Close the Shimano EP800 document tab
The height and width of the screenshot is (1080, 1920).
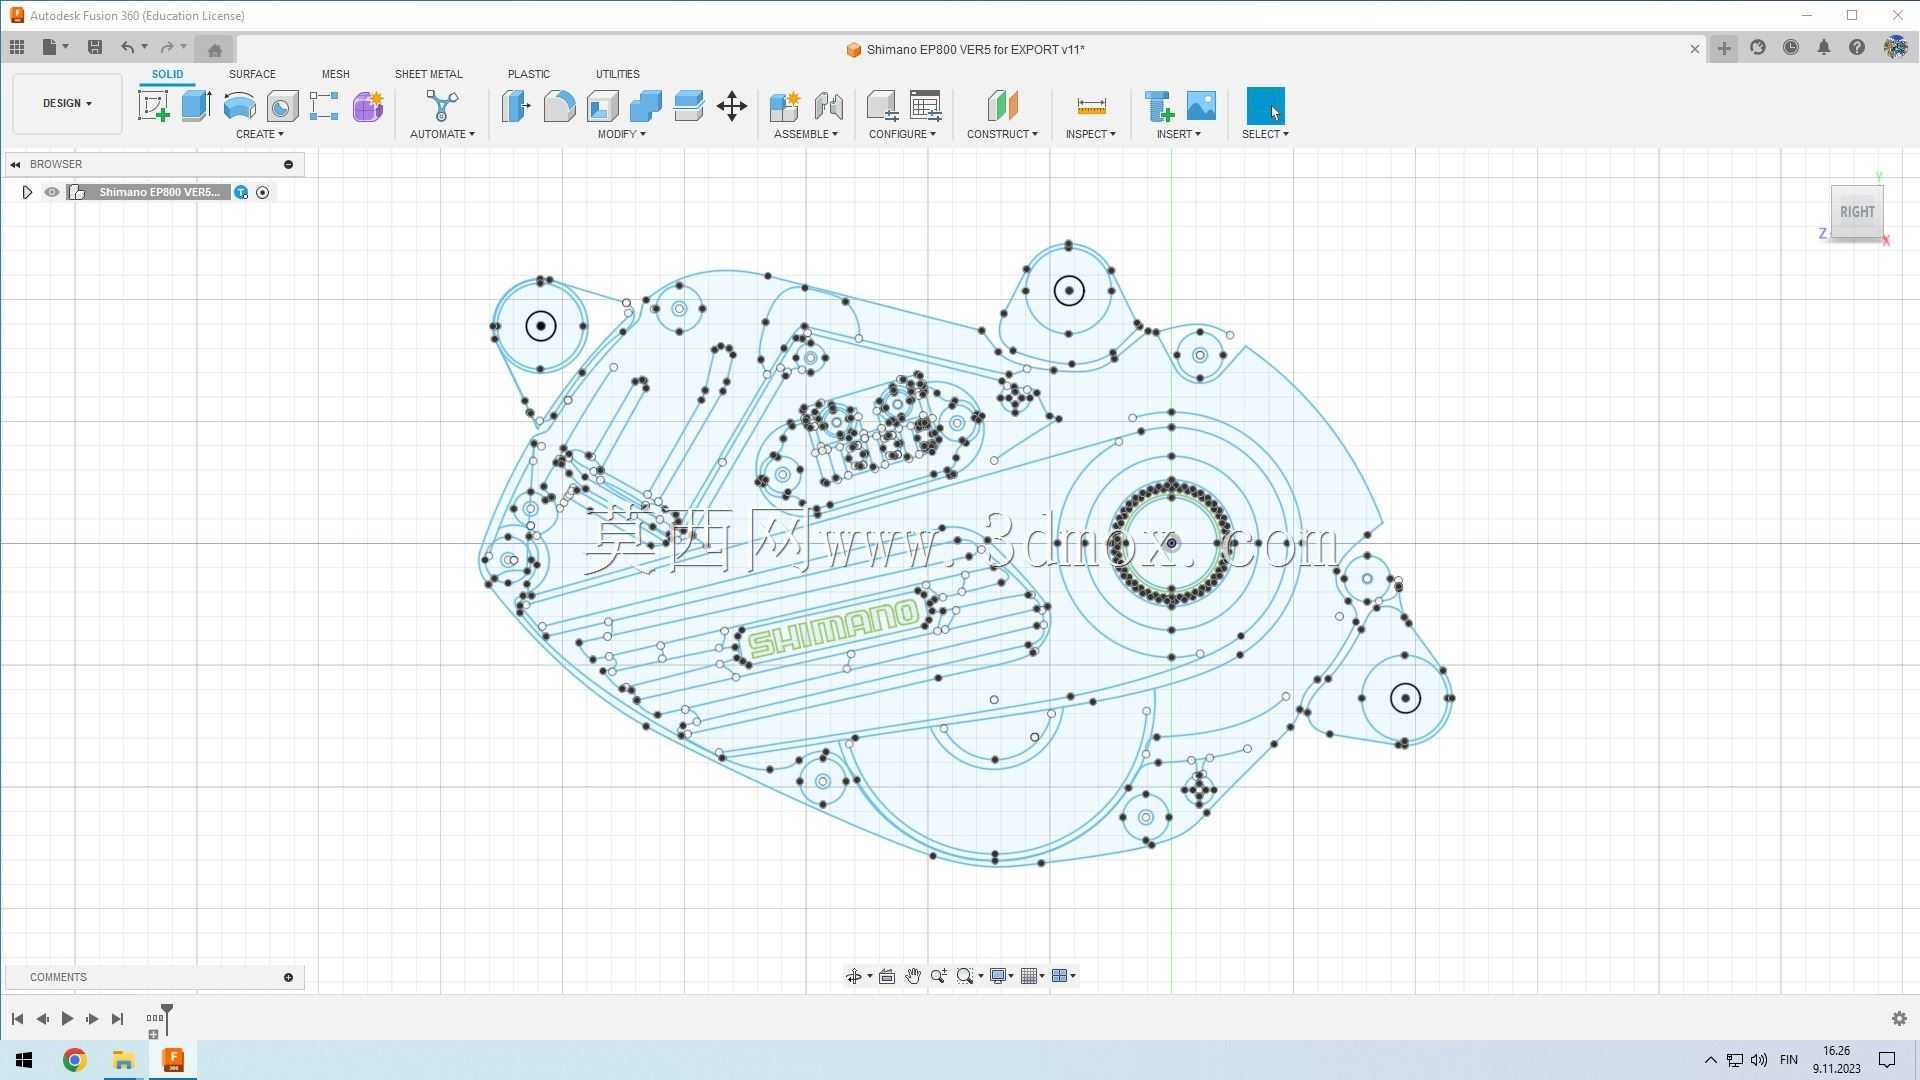[x=1694, y=48]
